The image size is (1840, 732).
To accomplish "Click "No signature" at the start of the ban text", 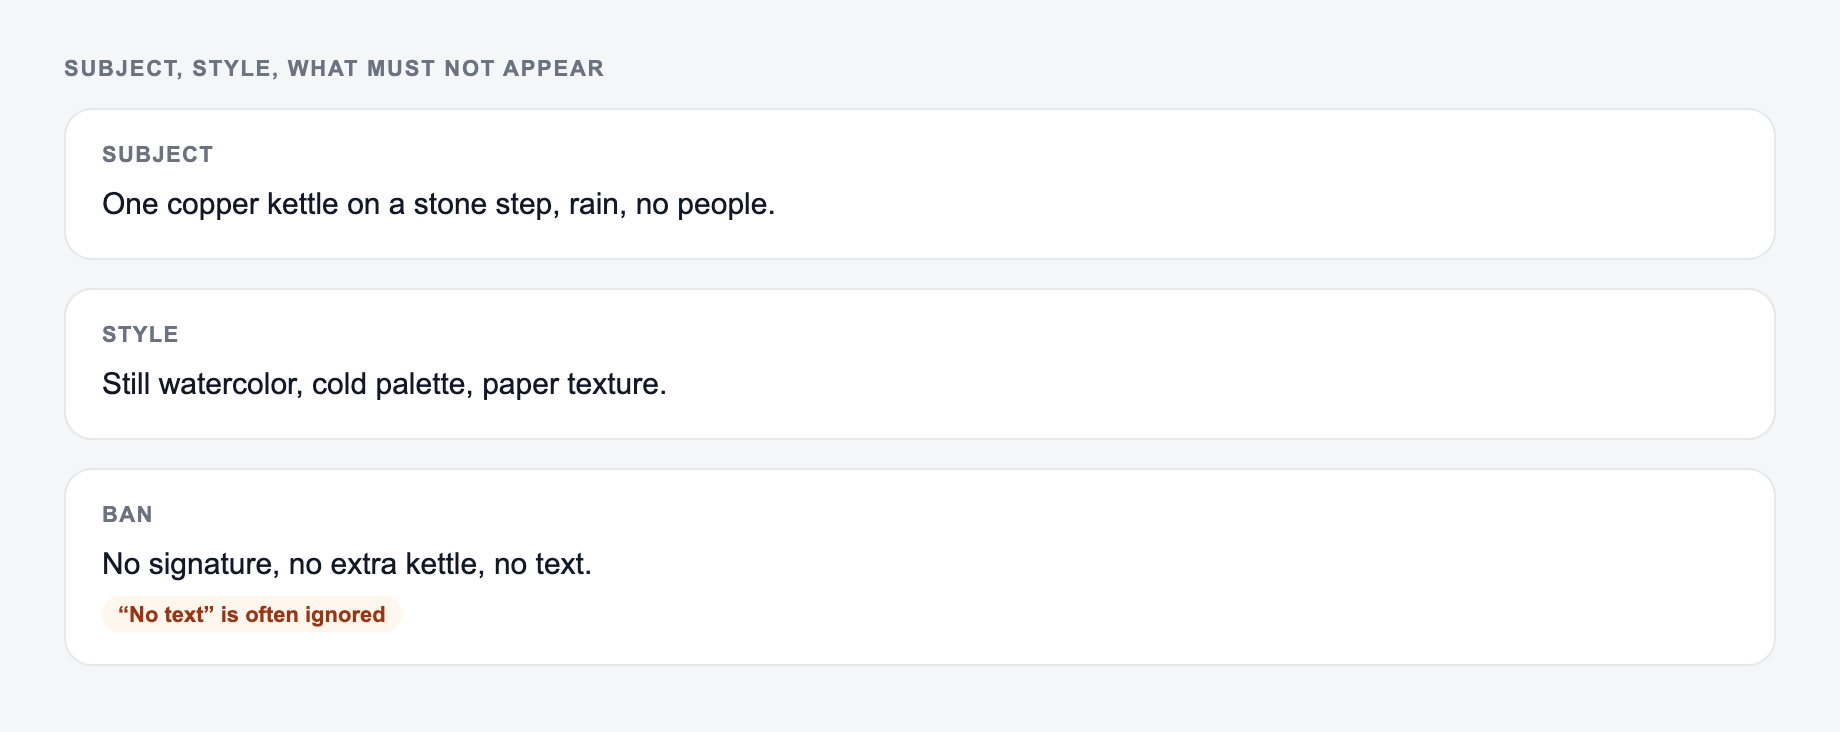I will pyautogui.click(x=188, y=564).
